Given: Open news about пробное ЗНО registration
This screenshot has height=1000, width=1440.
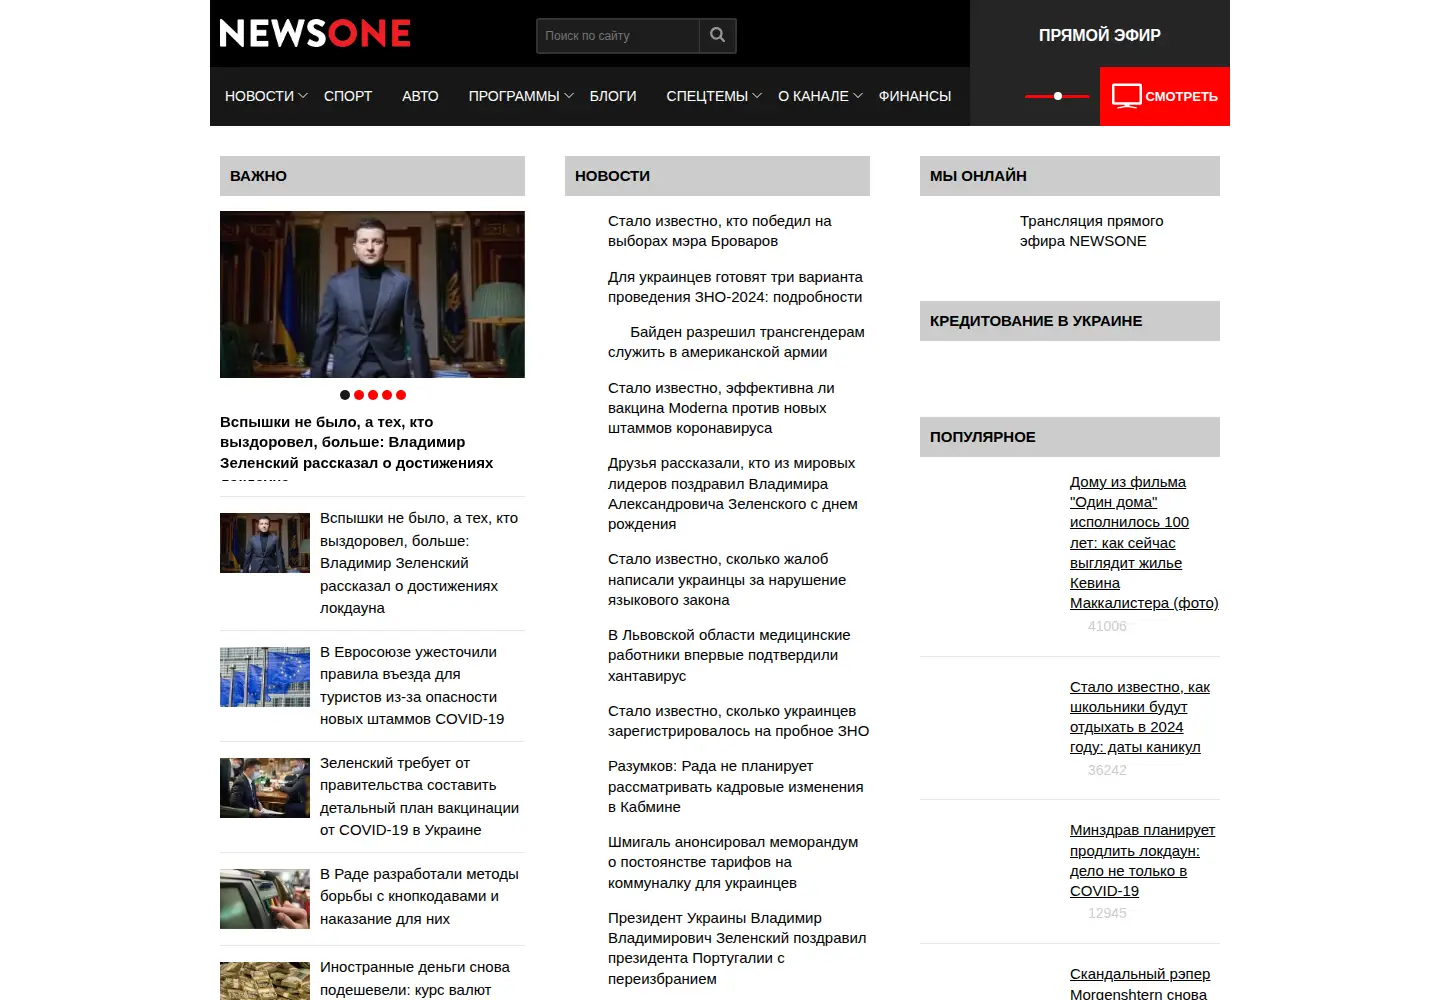Looking at the screenshot, I should (x=739, y=721).
